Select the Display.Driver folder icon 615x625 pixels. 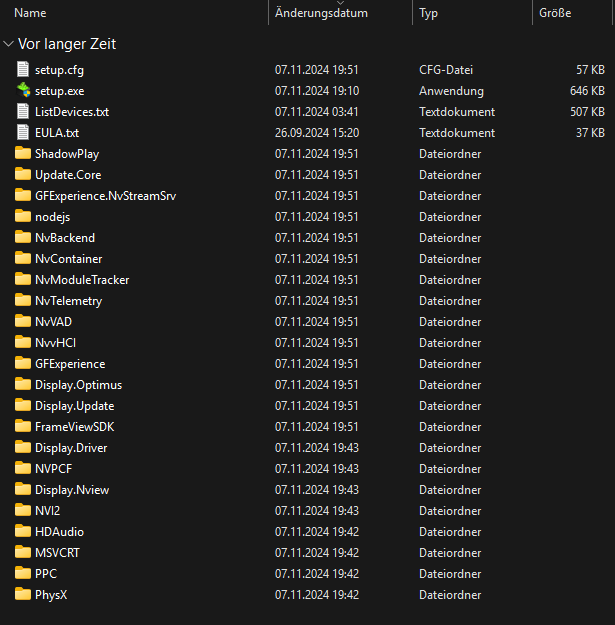[23, 448]
